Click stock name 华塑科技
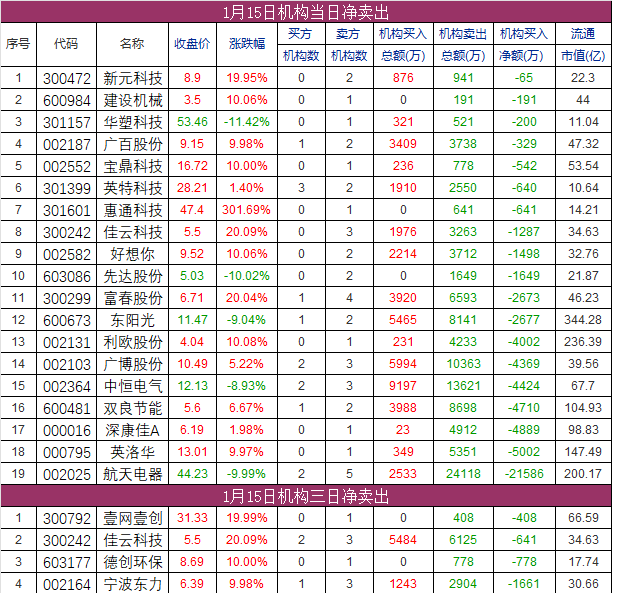 (133, 123)
